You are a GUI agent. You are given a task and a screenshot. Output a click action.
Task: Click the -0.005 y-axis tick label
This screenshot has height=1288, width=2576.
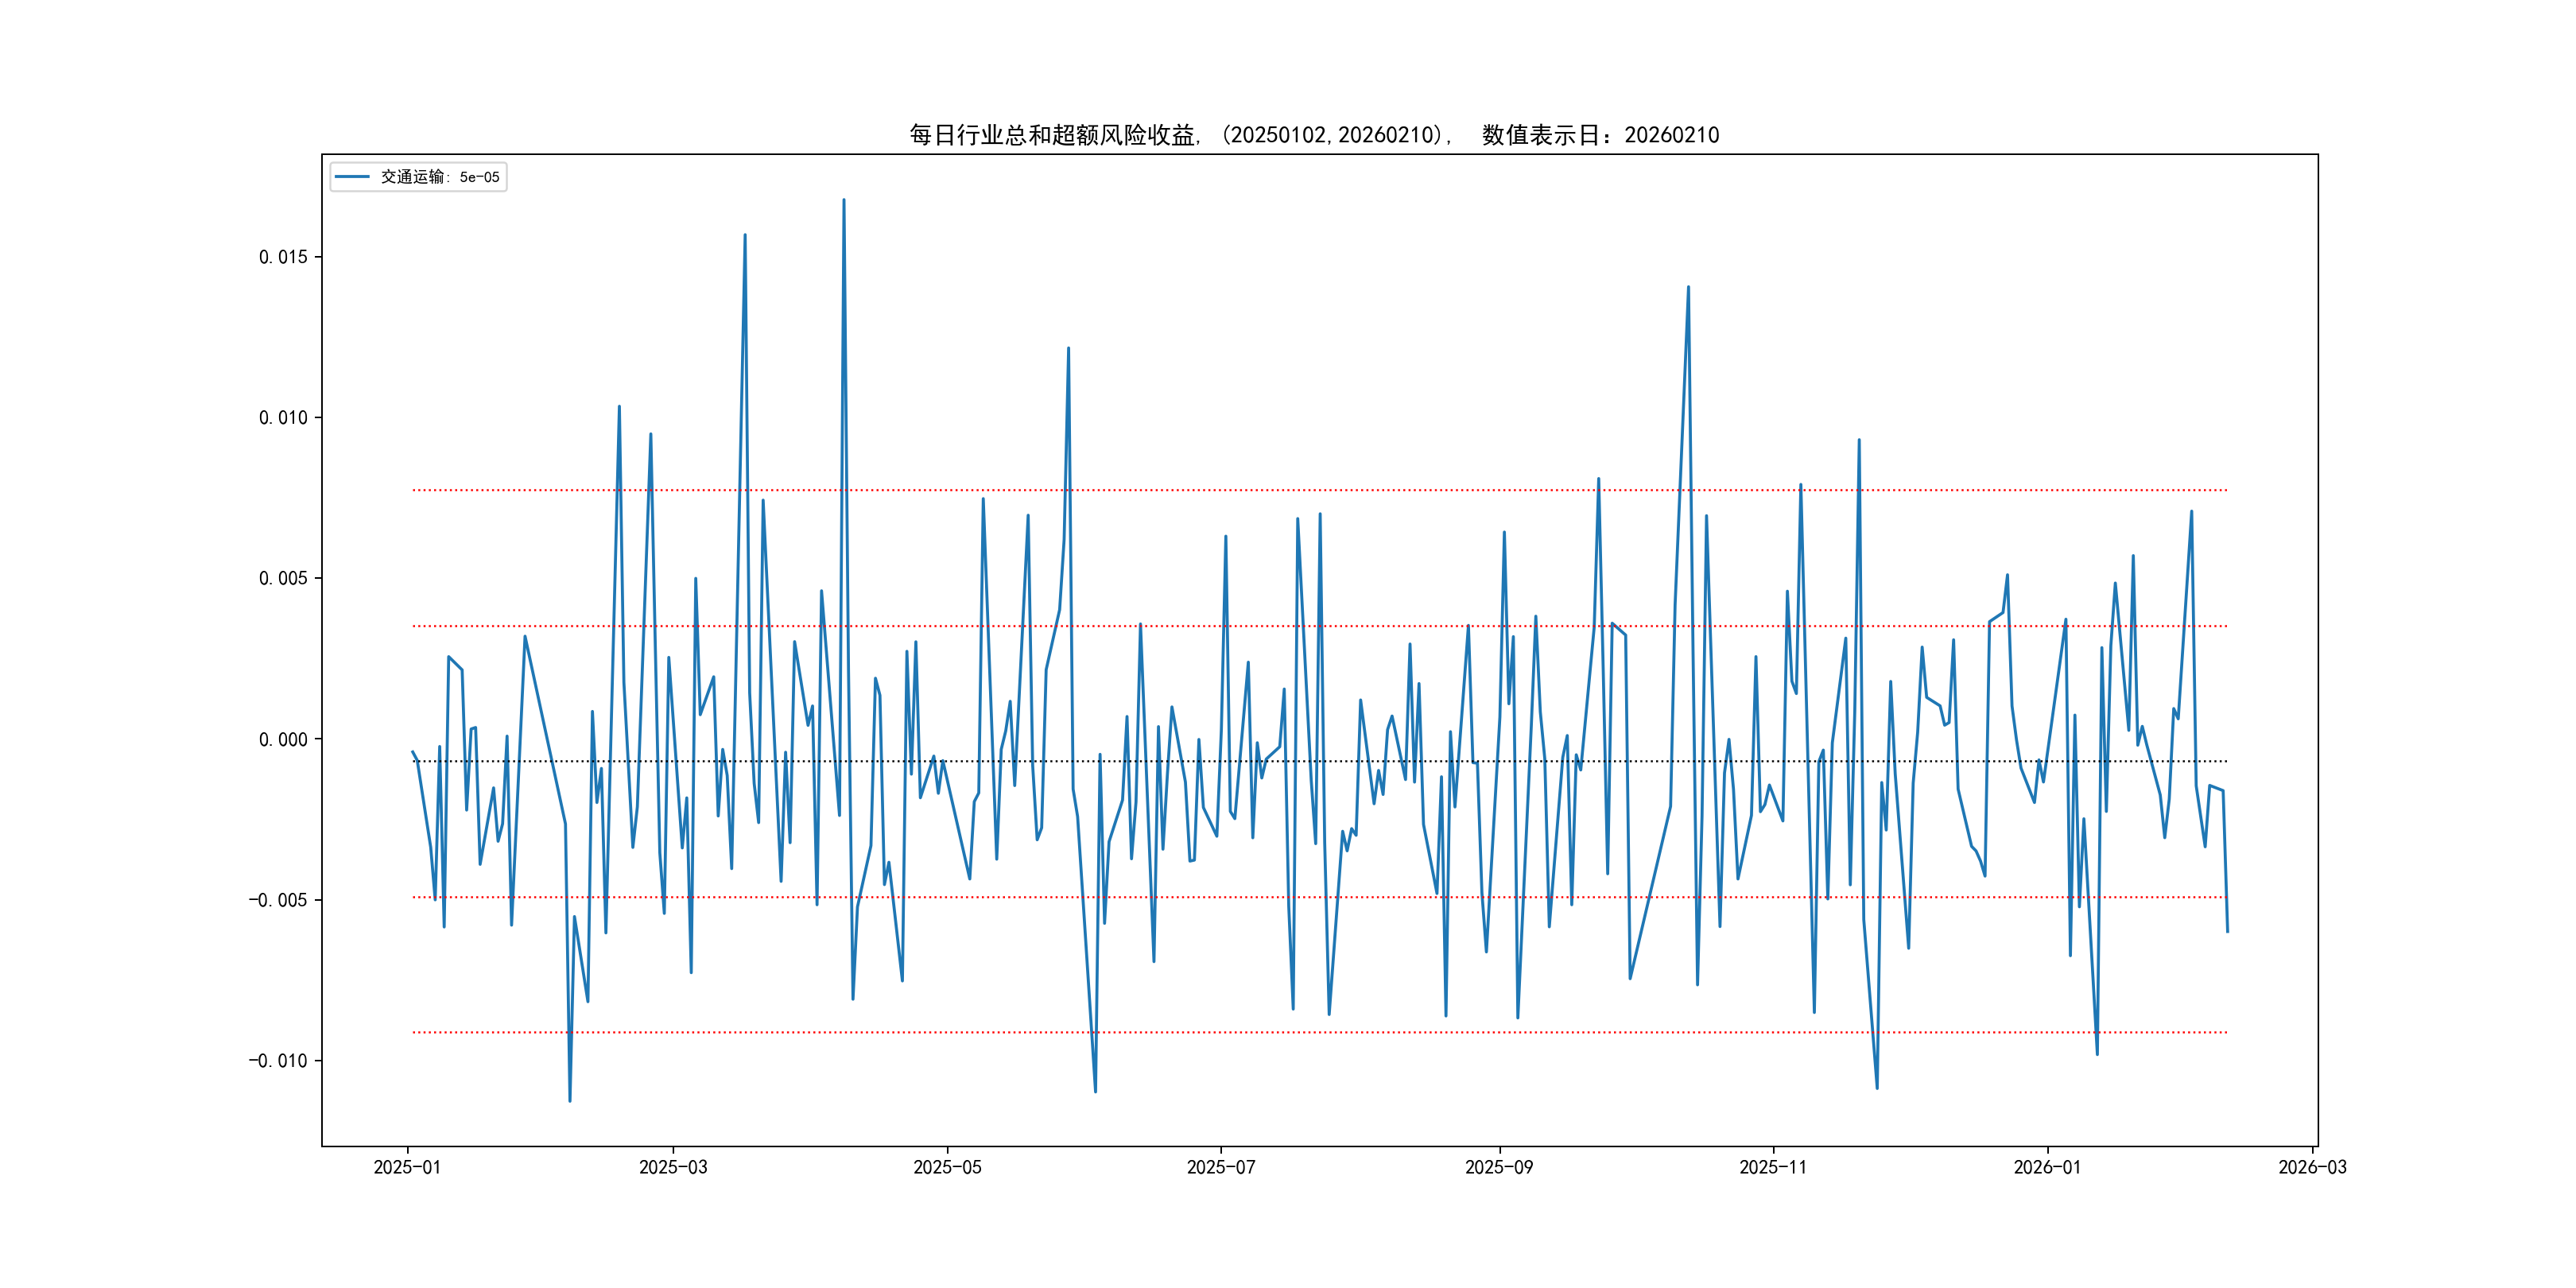coord(278,900)
